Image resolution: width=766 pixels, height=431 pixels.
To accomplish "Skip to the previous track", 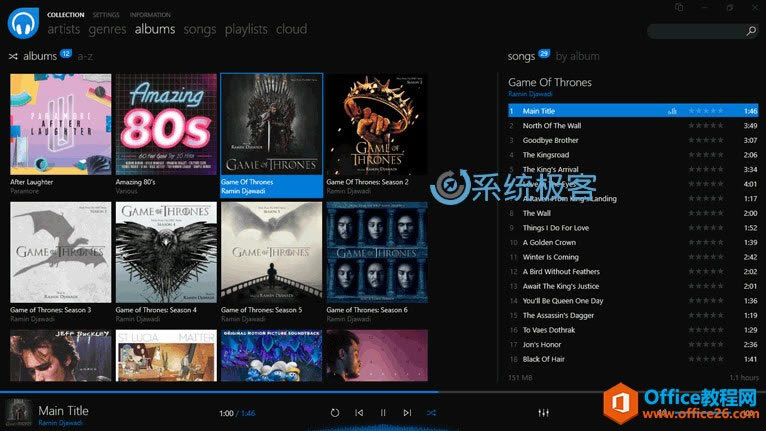I will click(359, 413).
